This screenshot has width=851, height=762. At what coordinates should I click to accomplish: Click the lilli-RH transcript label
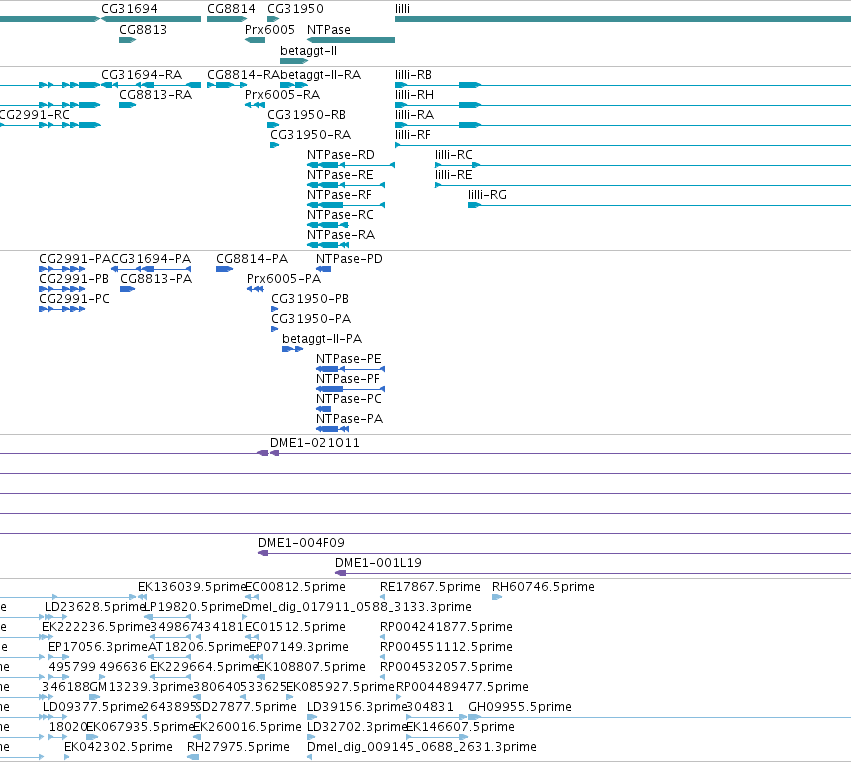(415, 95)
